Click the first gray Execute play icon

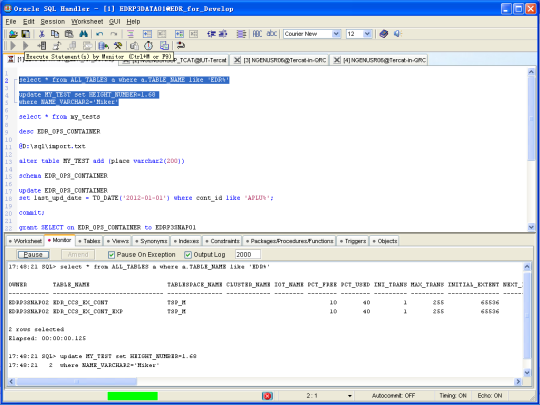[x=13, y=45]
